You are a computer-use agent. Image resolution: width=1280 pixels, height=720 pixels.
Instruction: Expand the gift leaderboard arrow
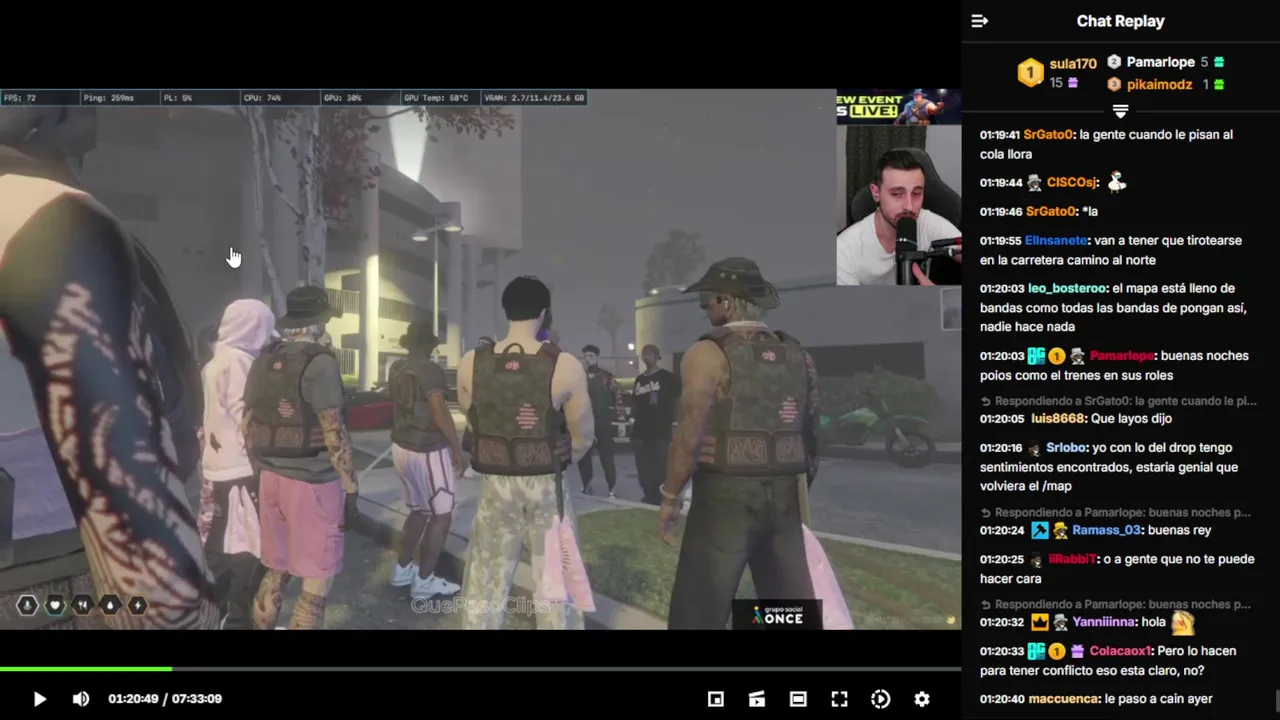pos(1120,110)
